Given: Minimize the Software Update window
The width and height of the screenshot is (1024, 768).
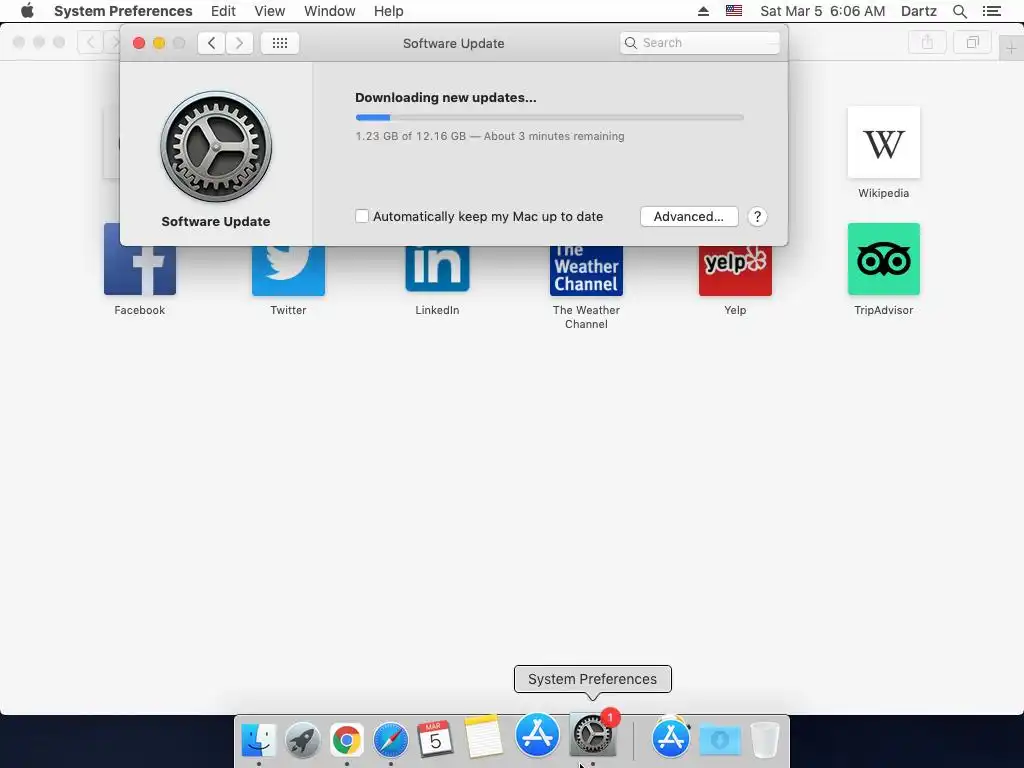Looking at the screenshot, I should coord(159,43).
